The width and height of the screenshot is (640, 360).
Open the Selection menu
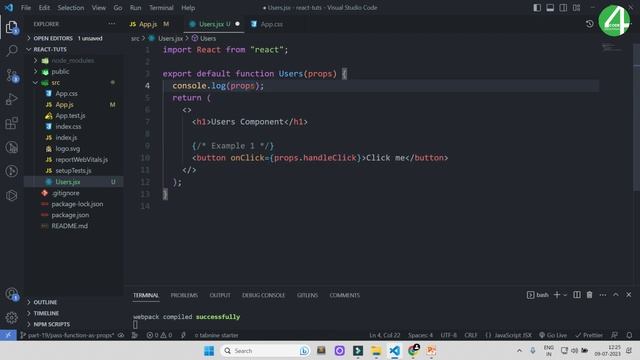point(71,8)
